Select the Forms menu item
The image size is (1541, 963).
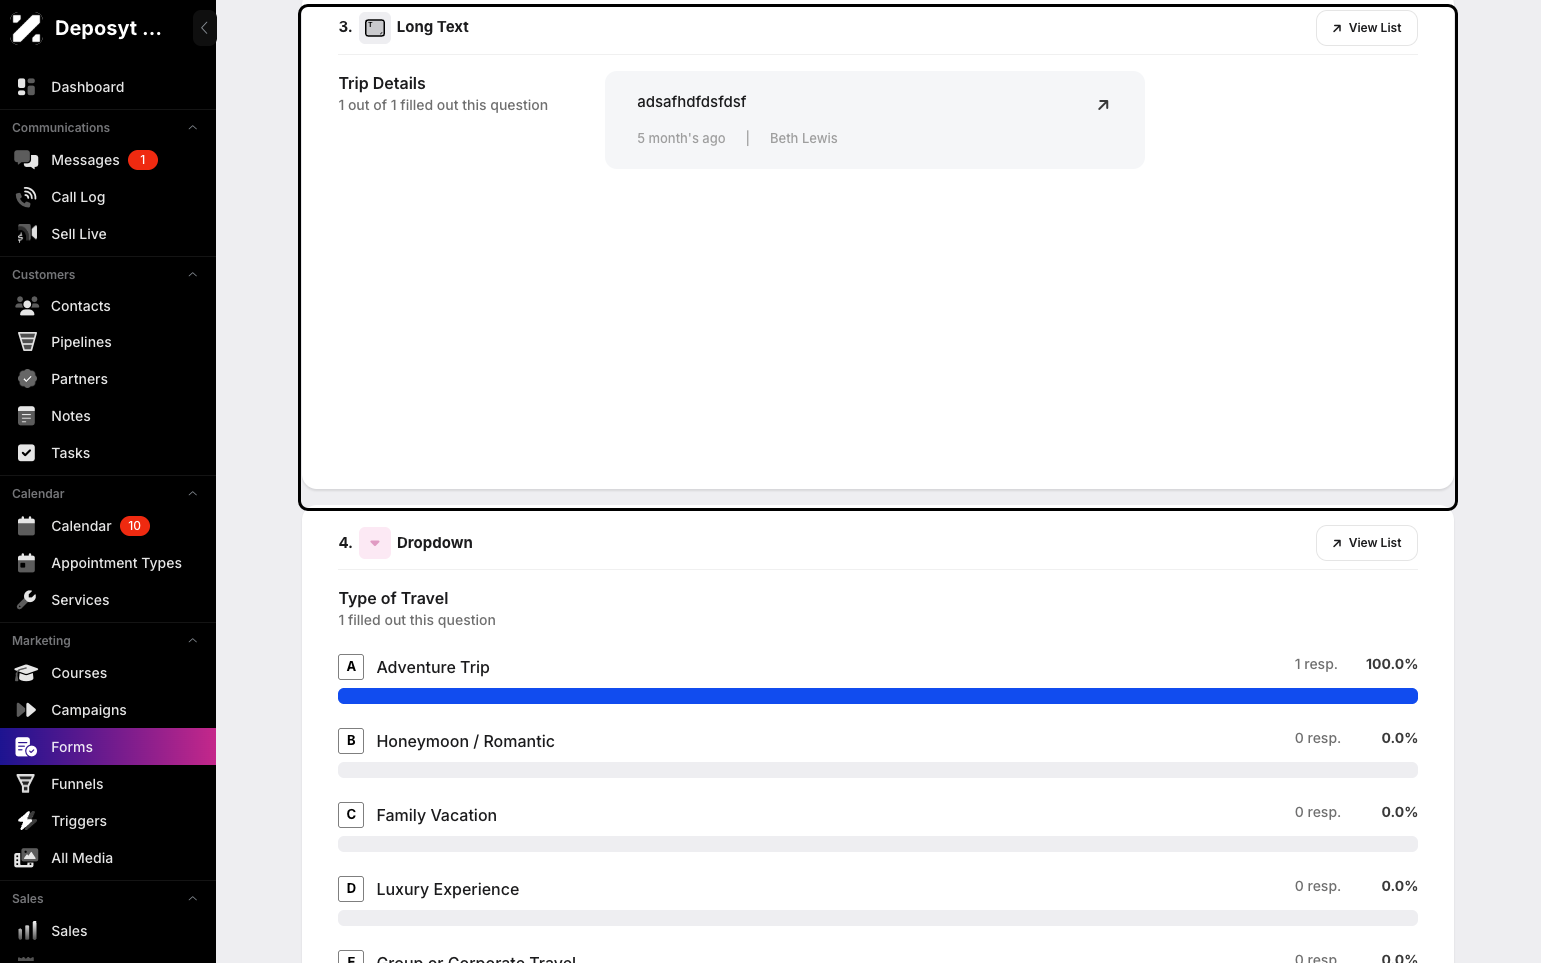click(108, 747)
